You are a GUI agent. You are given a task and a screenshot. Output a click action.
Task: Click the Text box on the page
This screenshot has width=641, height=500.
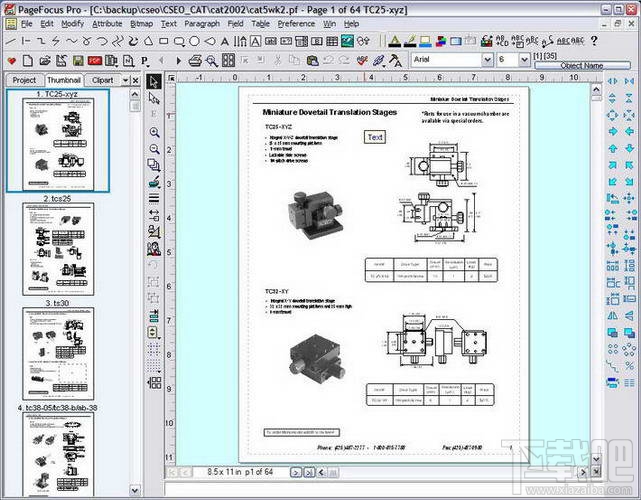[375, 137]
